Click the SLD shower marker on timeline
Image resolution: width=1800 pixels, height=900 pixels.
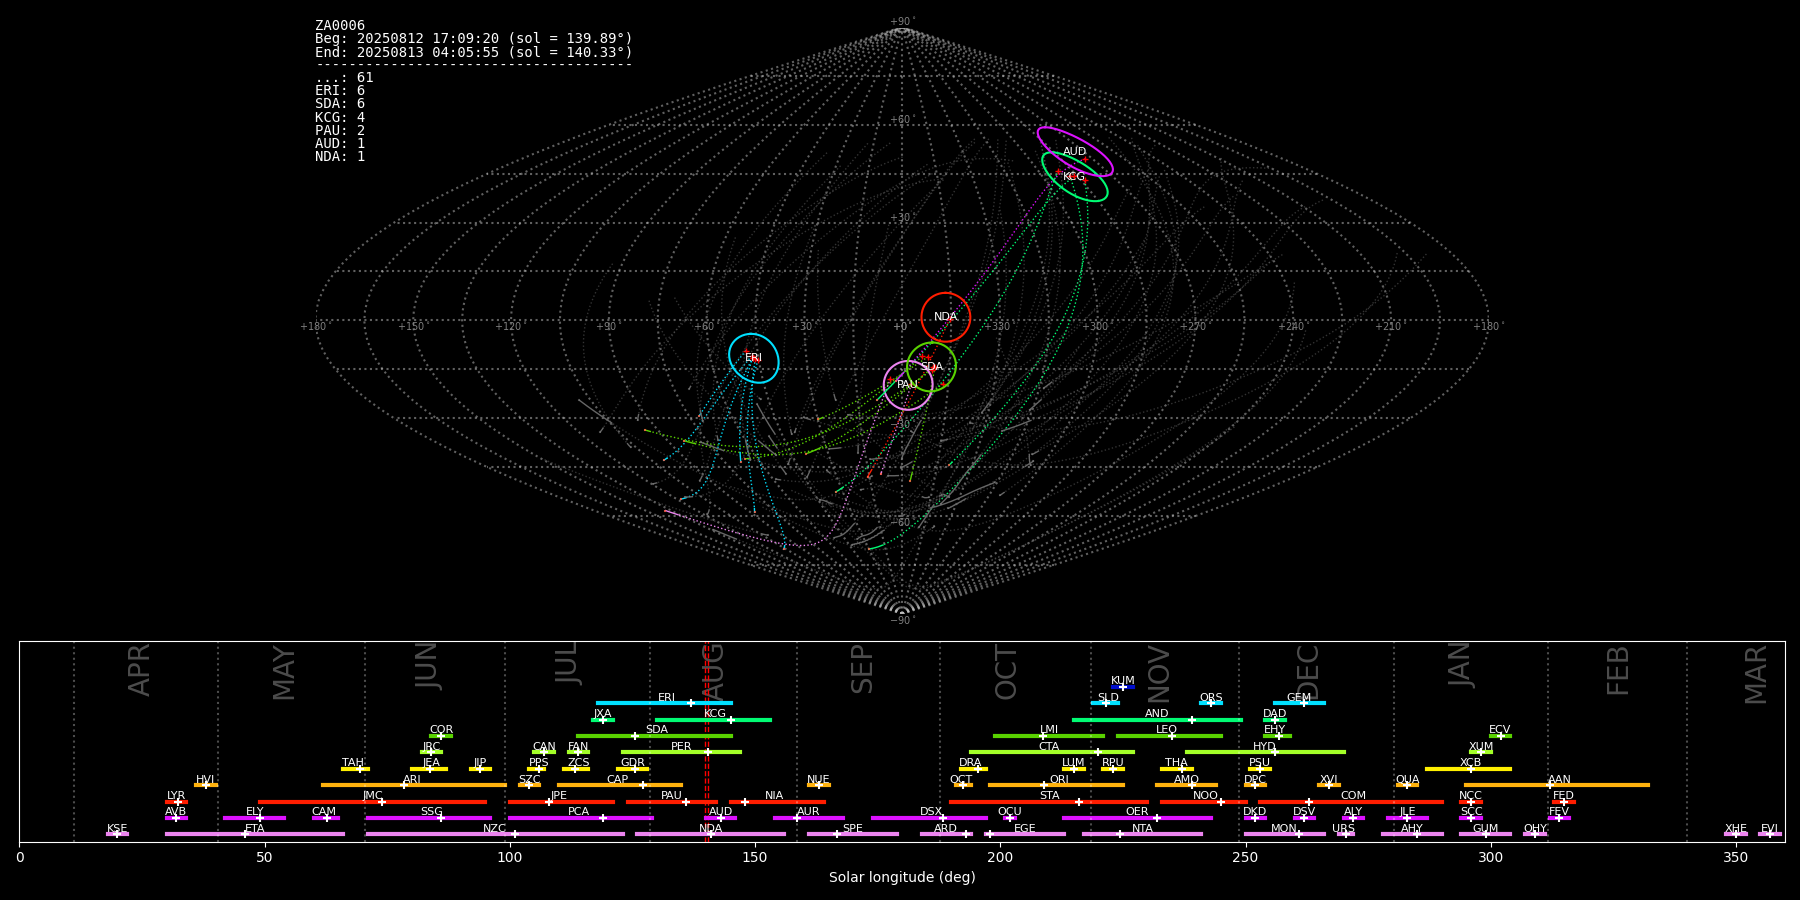(x=1105, y=703)
